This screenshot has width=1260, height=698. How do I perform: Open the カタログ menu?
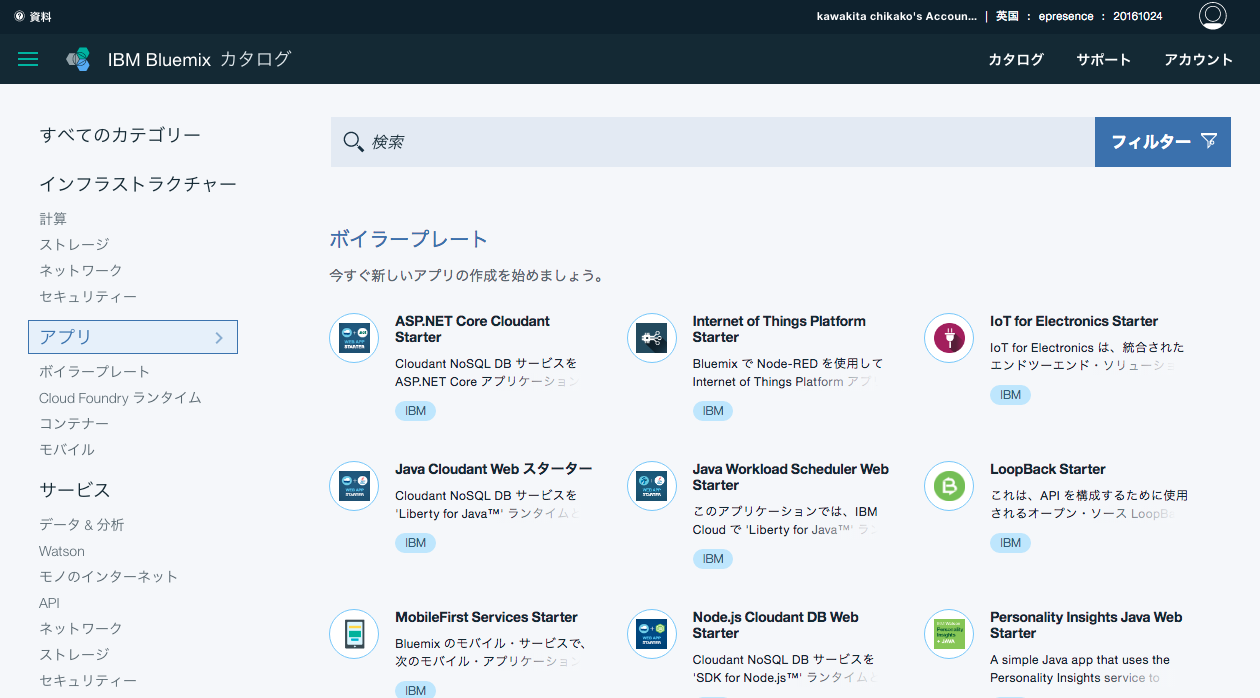[x=1015, y=59]
